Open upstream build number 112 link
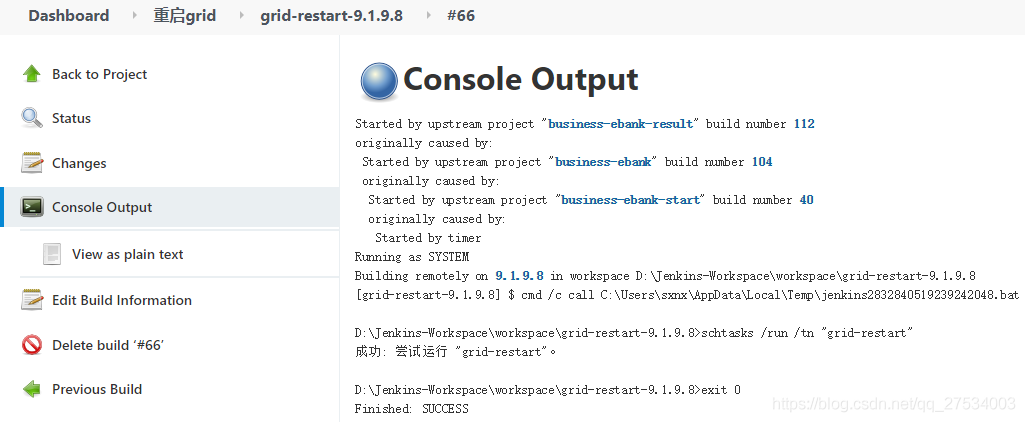 click(804, 124)
